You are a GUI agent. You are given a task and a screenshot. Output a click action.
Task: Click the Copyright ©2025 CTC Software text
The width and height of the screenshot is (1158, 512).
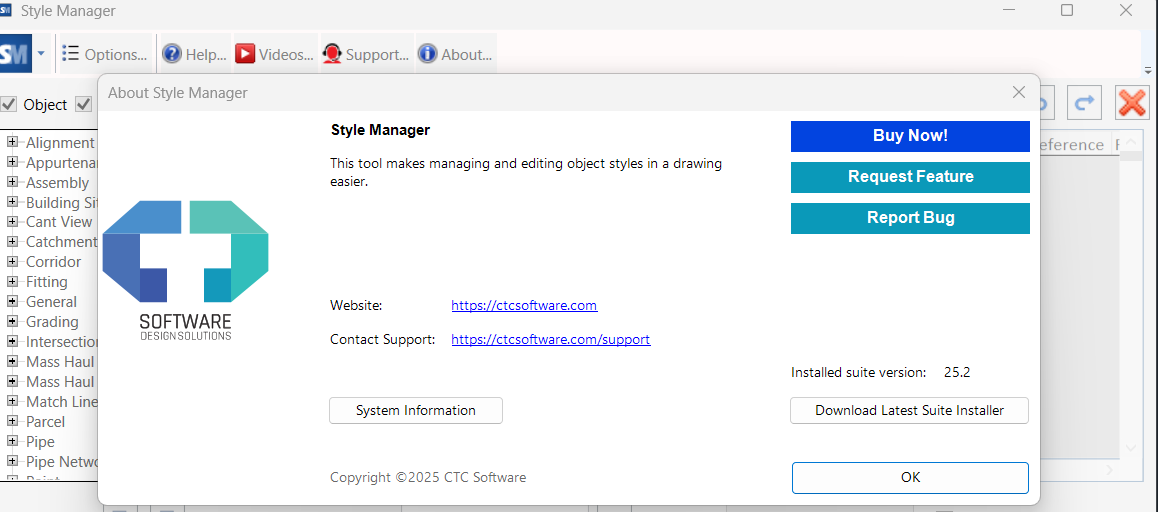[428, 477]
